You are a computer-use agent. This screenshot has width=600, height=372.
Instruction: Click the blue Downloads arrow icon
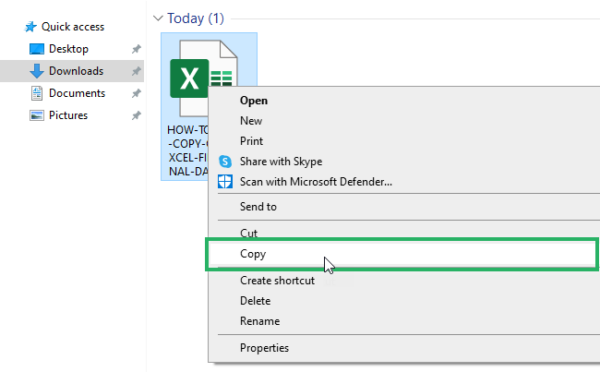37,71
